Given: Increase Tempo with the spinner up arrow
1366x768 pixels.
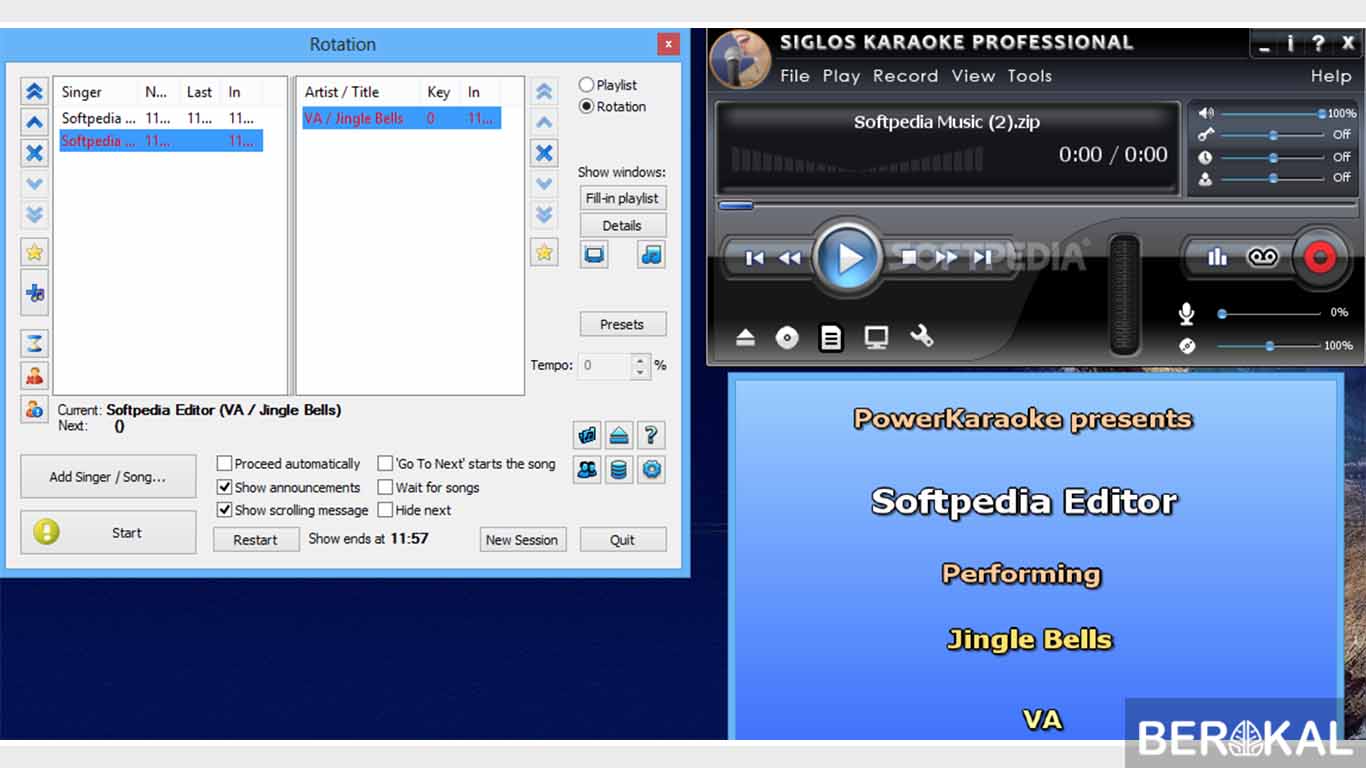Looking at the screenshot, I should click(640, 360).
